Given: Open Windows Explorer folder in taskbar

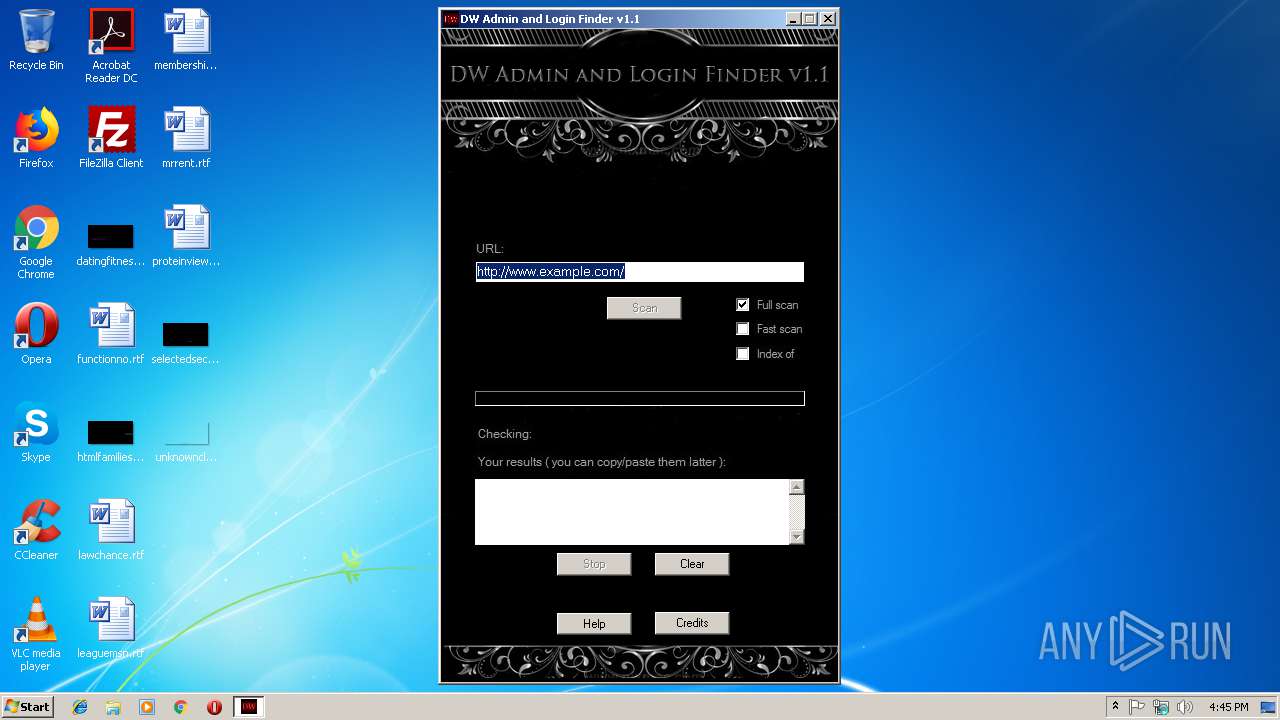Looking at the screenshot, I should [113, 707].
